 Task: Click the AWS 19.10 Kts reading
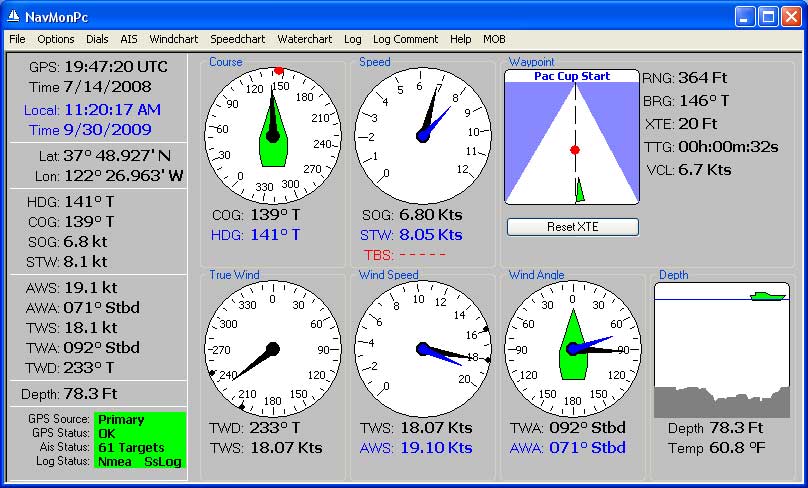pyautogui.click(x=416, y=448)
